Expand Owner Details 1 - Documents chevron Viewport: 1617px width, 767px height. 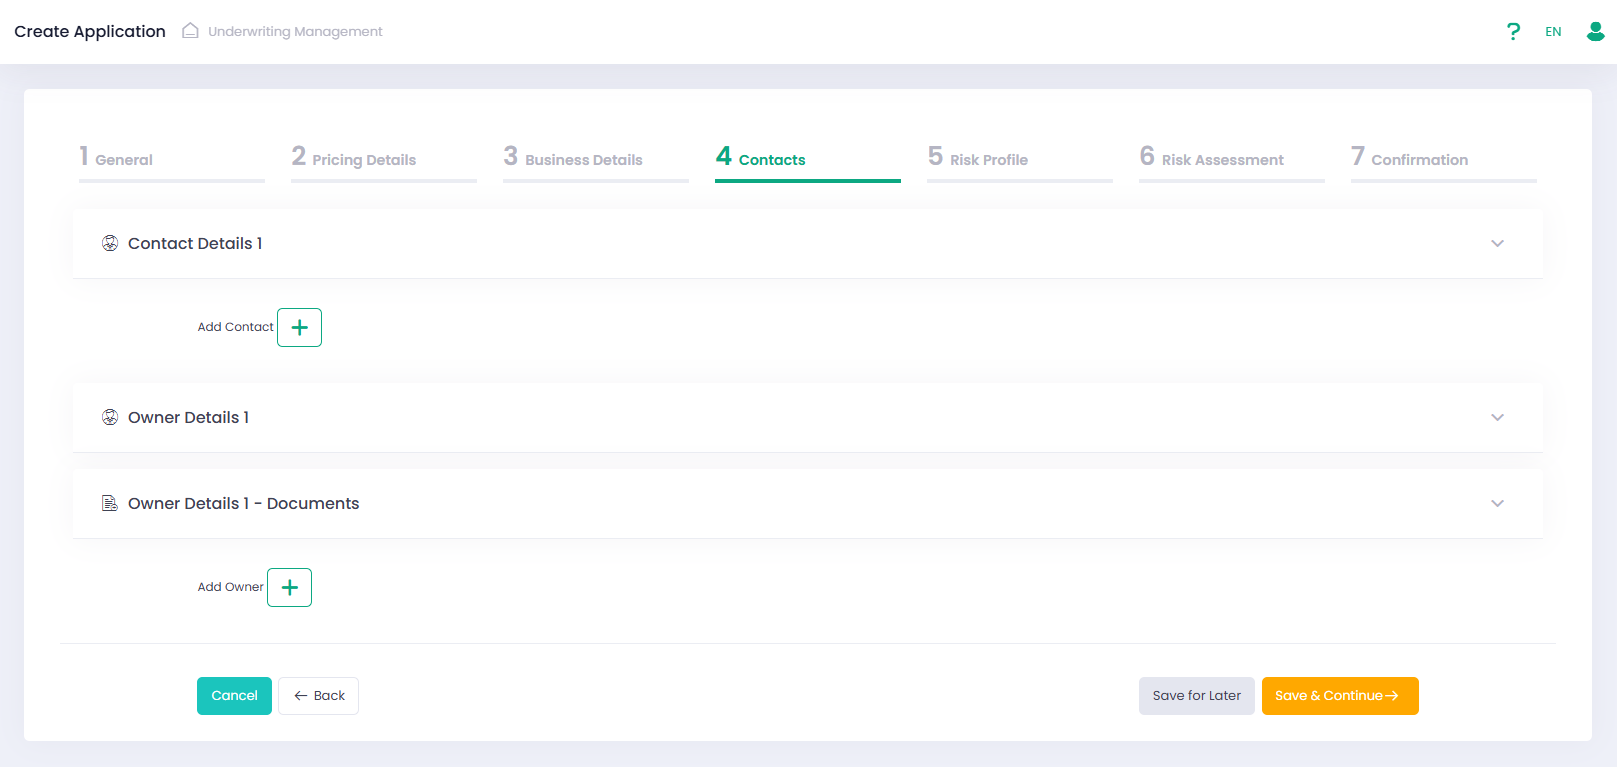(1497, 503)
